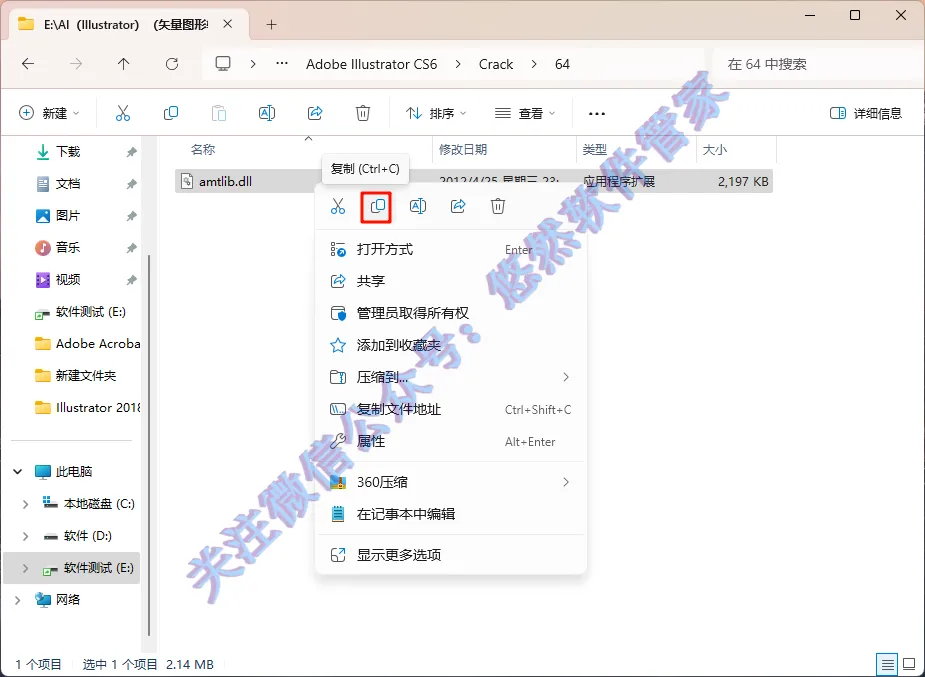The height and width of the screenshot is (677, 925).
Task: Click the Paste icon in the toolbar
Action: point(219,113)
